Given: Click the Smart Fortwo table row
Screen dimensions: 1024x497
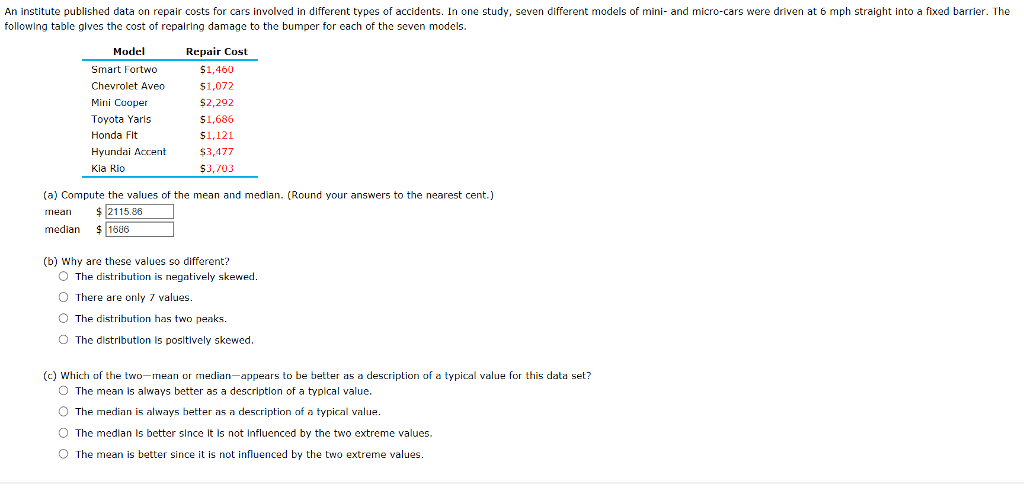Looking at the screenshot, I should [170, 69].
